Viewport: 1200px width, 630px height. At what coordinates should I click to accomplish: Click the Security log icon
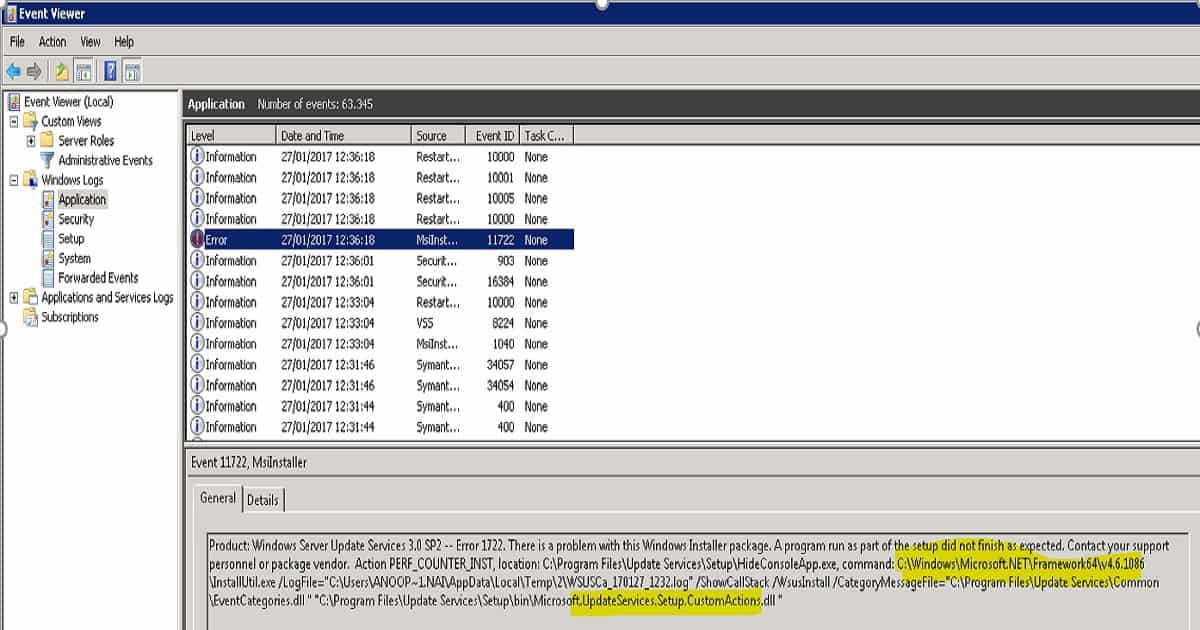[49, 219]
